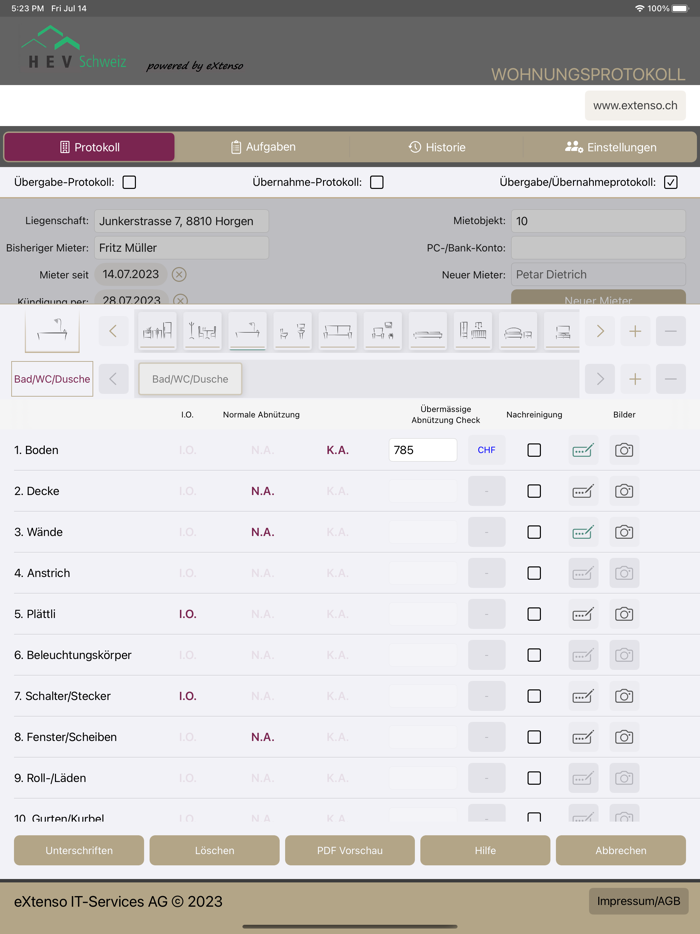This screenshot has width=700, height=934.
Task: Tick Nachreinigung for Plättli
Action: (534, 614)
